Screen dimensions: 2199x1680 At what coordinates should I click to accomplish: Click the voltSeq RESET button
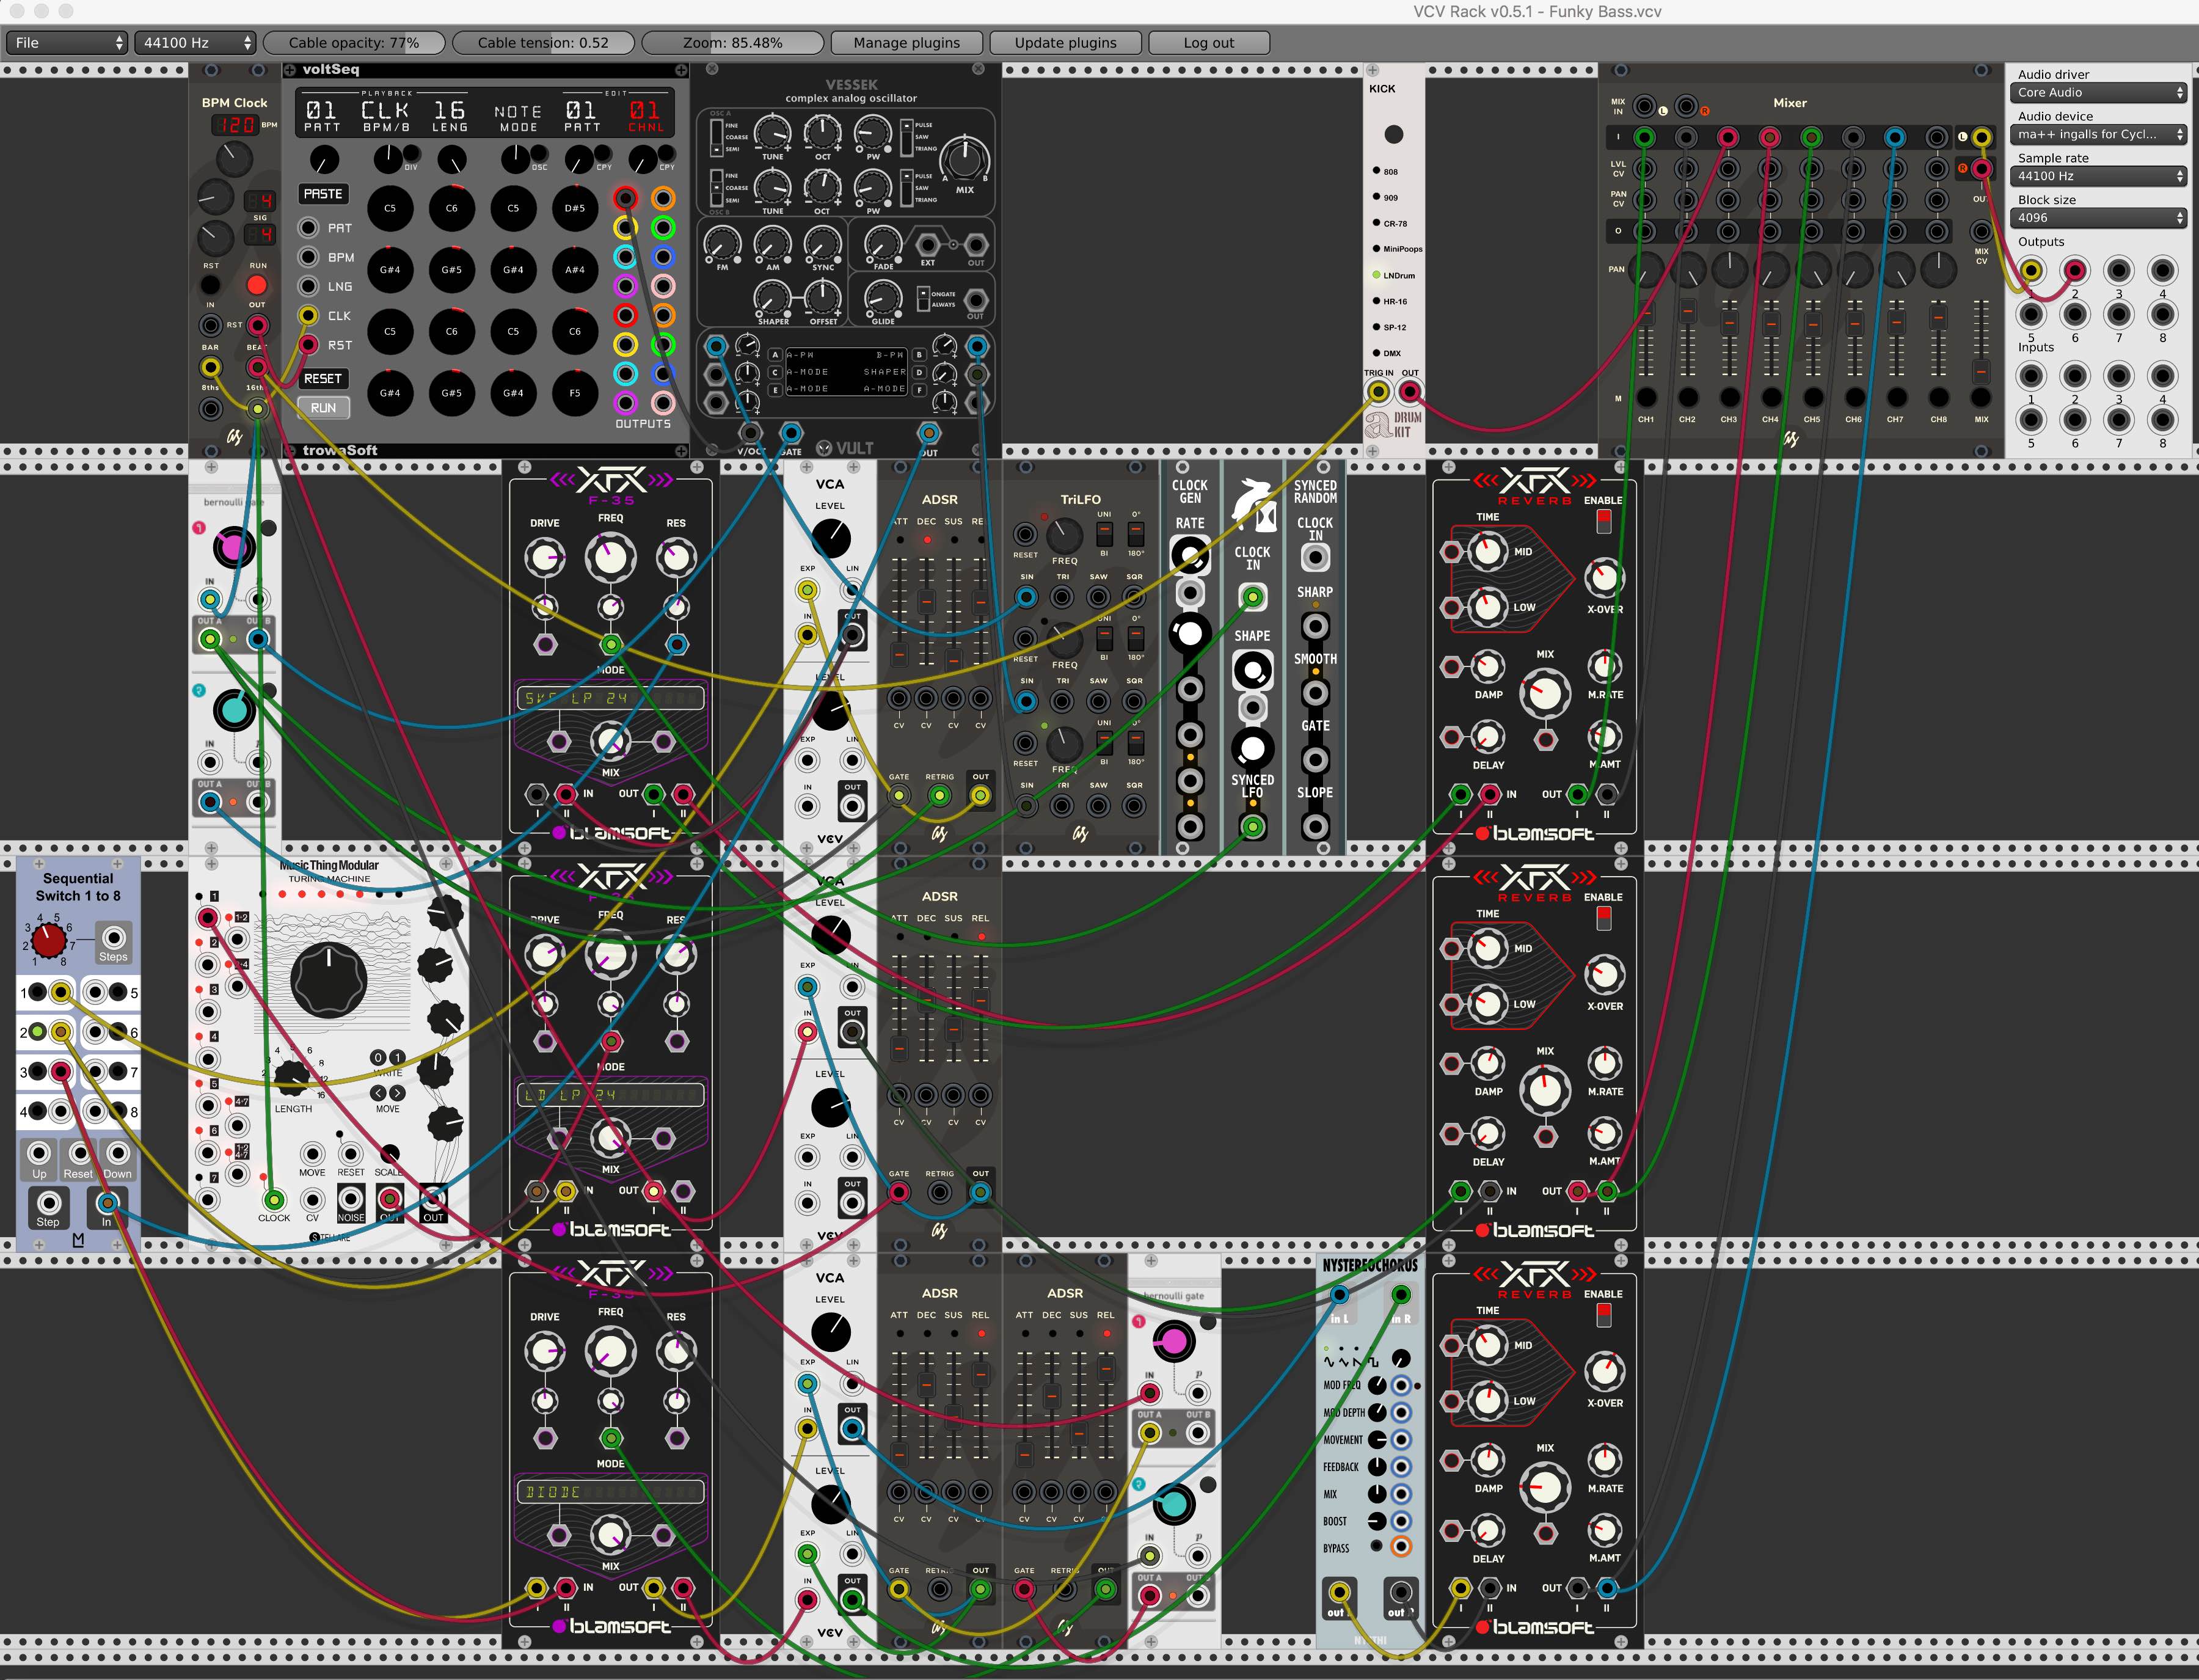pyautogui.click(x=323, y=379)
